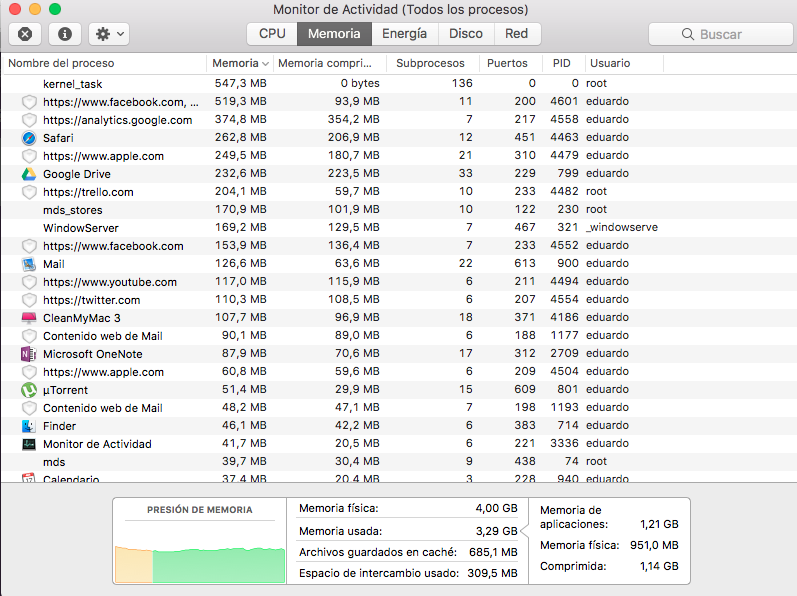
Task: Click the Buscar search field
Action: tap(720, 34)
